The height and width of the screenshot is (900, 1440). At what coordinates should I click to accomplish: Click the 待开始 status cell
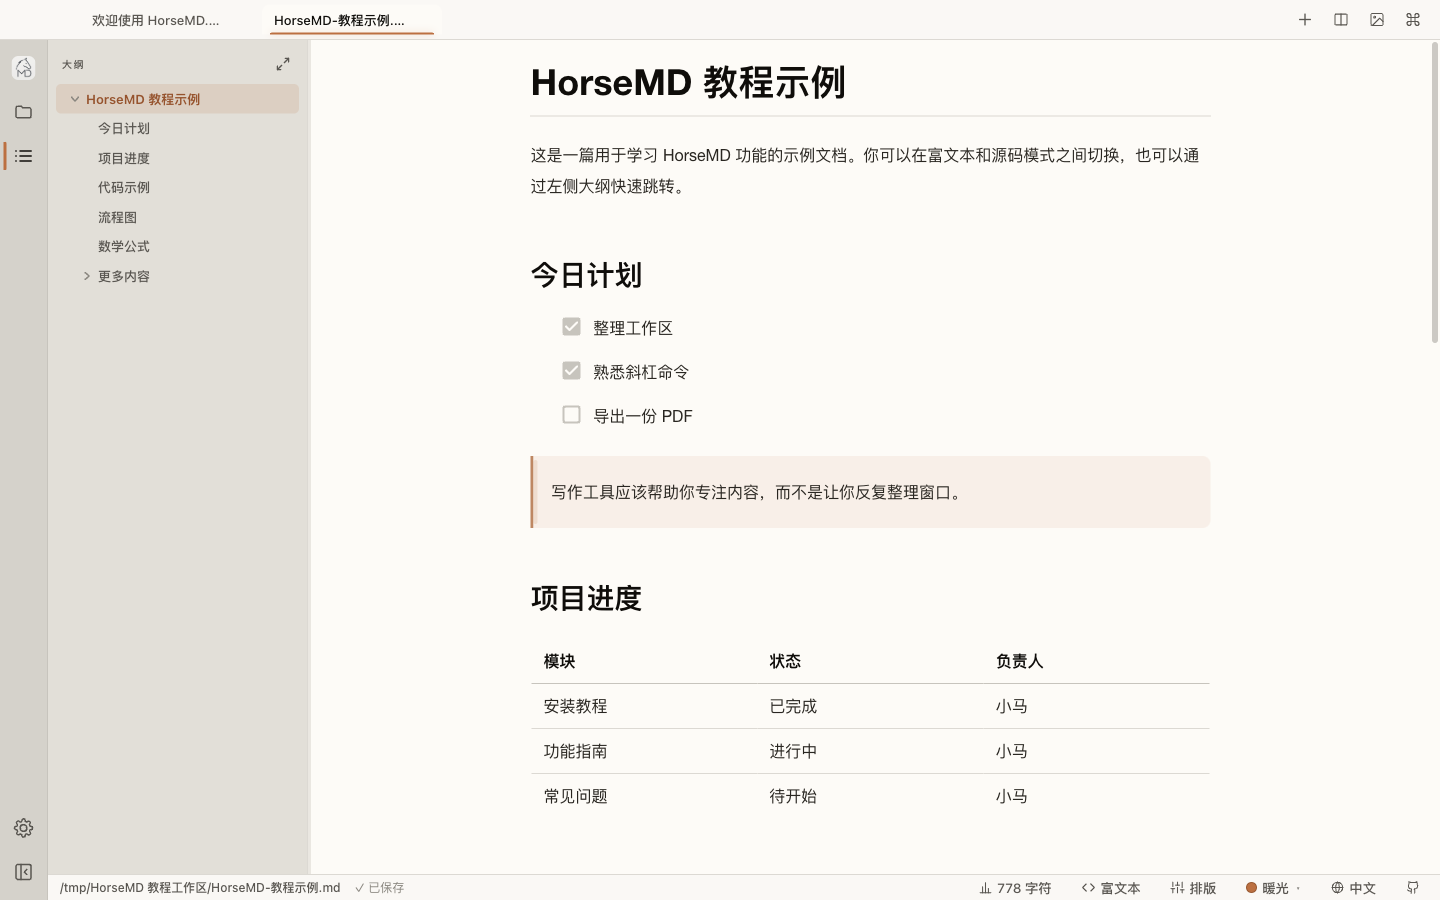(x=870, y=796)
